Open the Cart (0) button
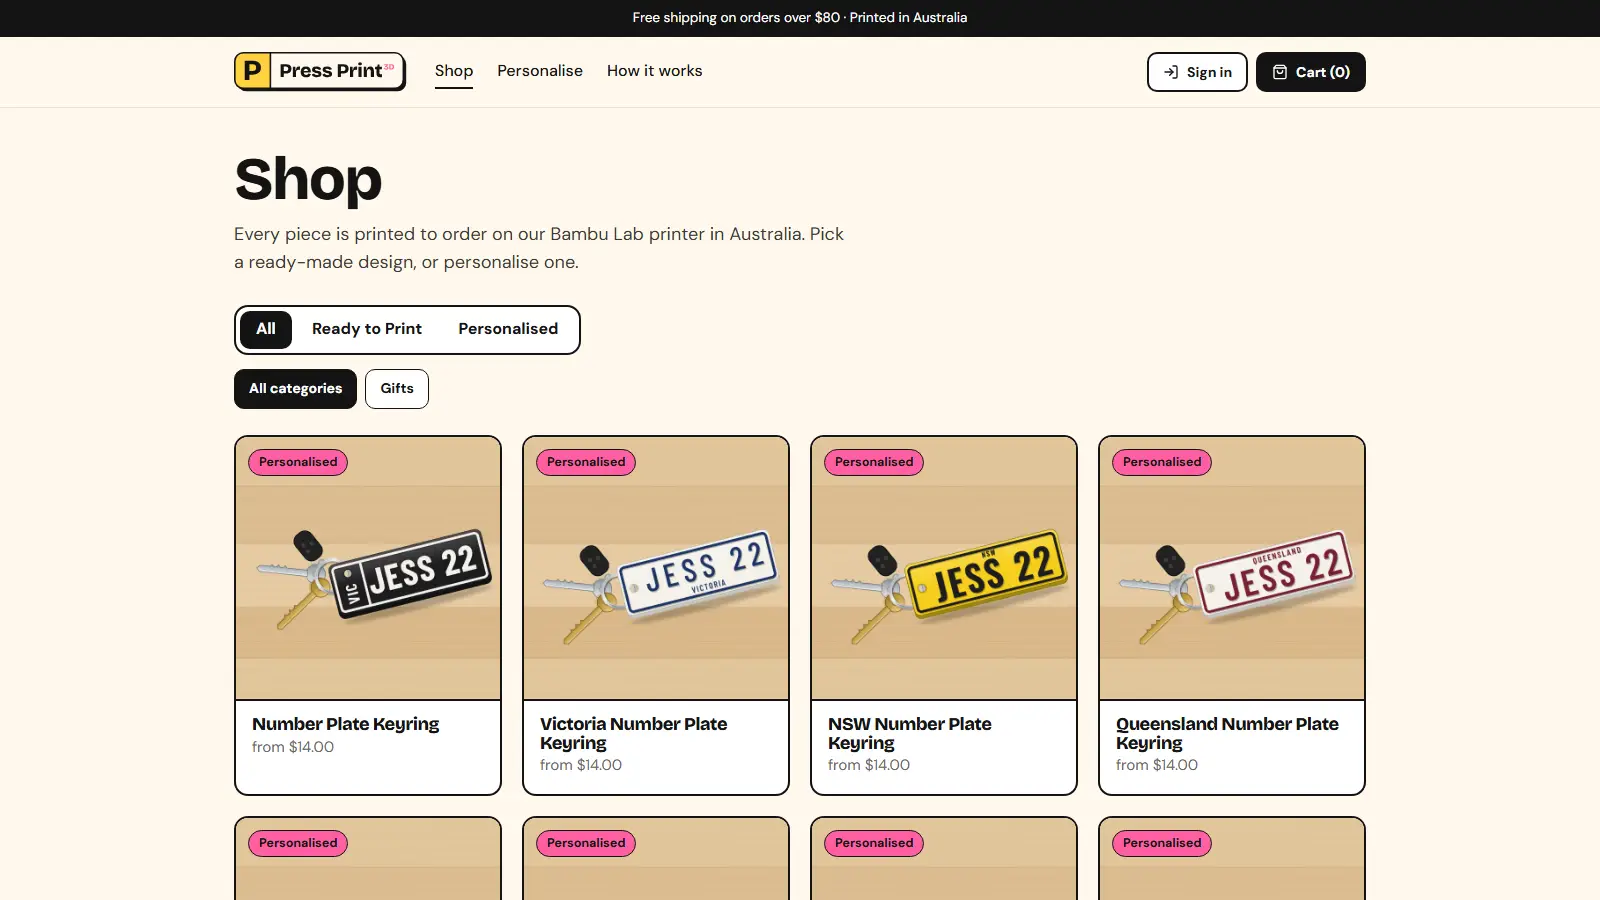Viewport: 1600px width, 900px height. pos(1311,72)
